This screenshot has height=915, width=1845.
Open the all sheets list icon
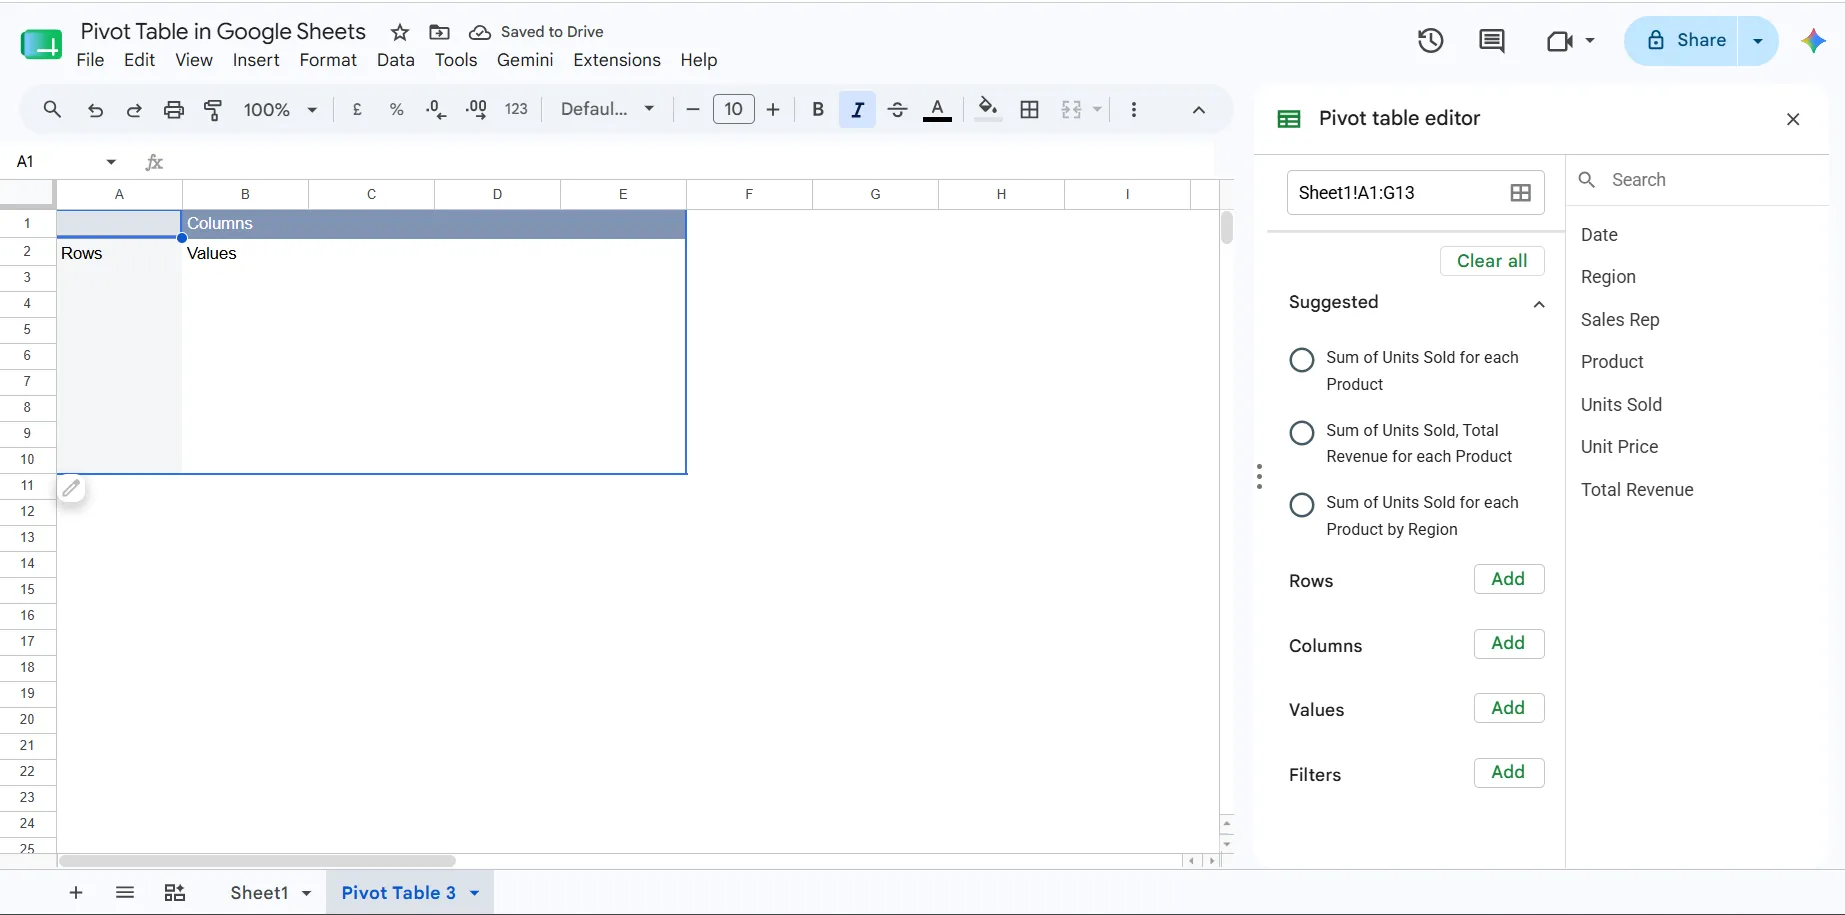tap(125, 893)
